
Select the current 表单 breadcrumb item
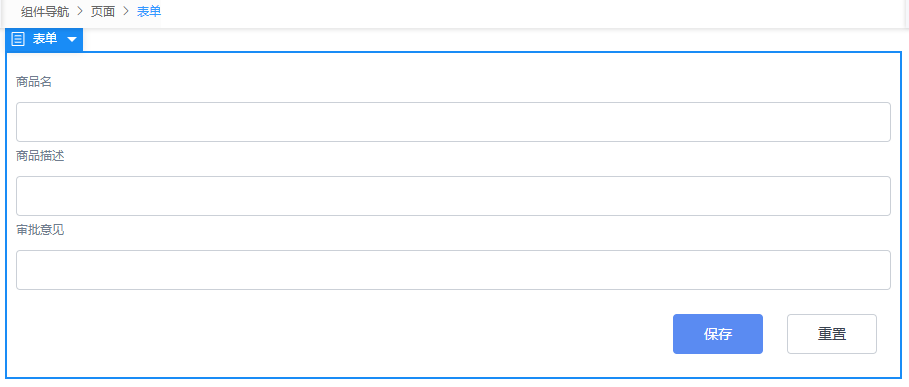point(149,12)
